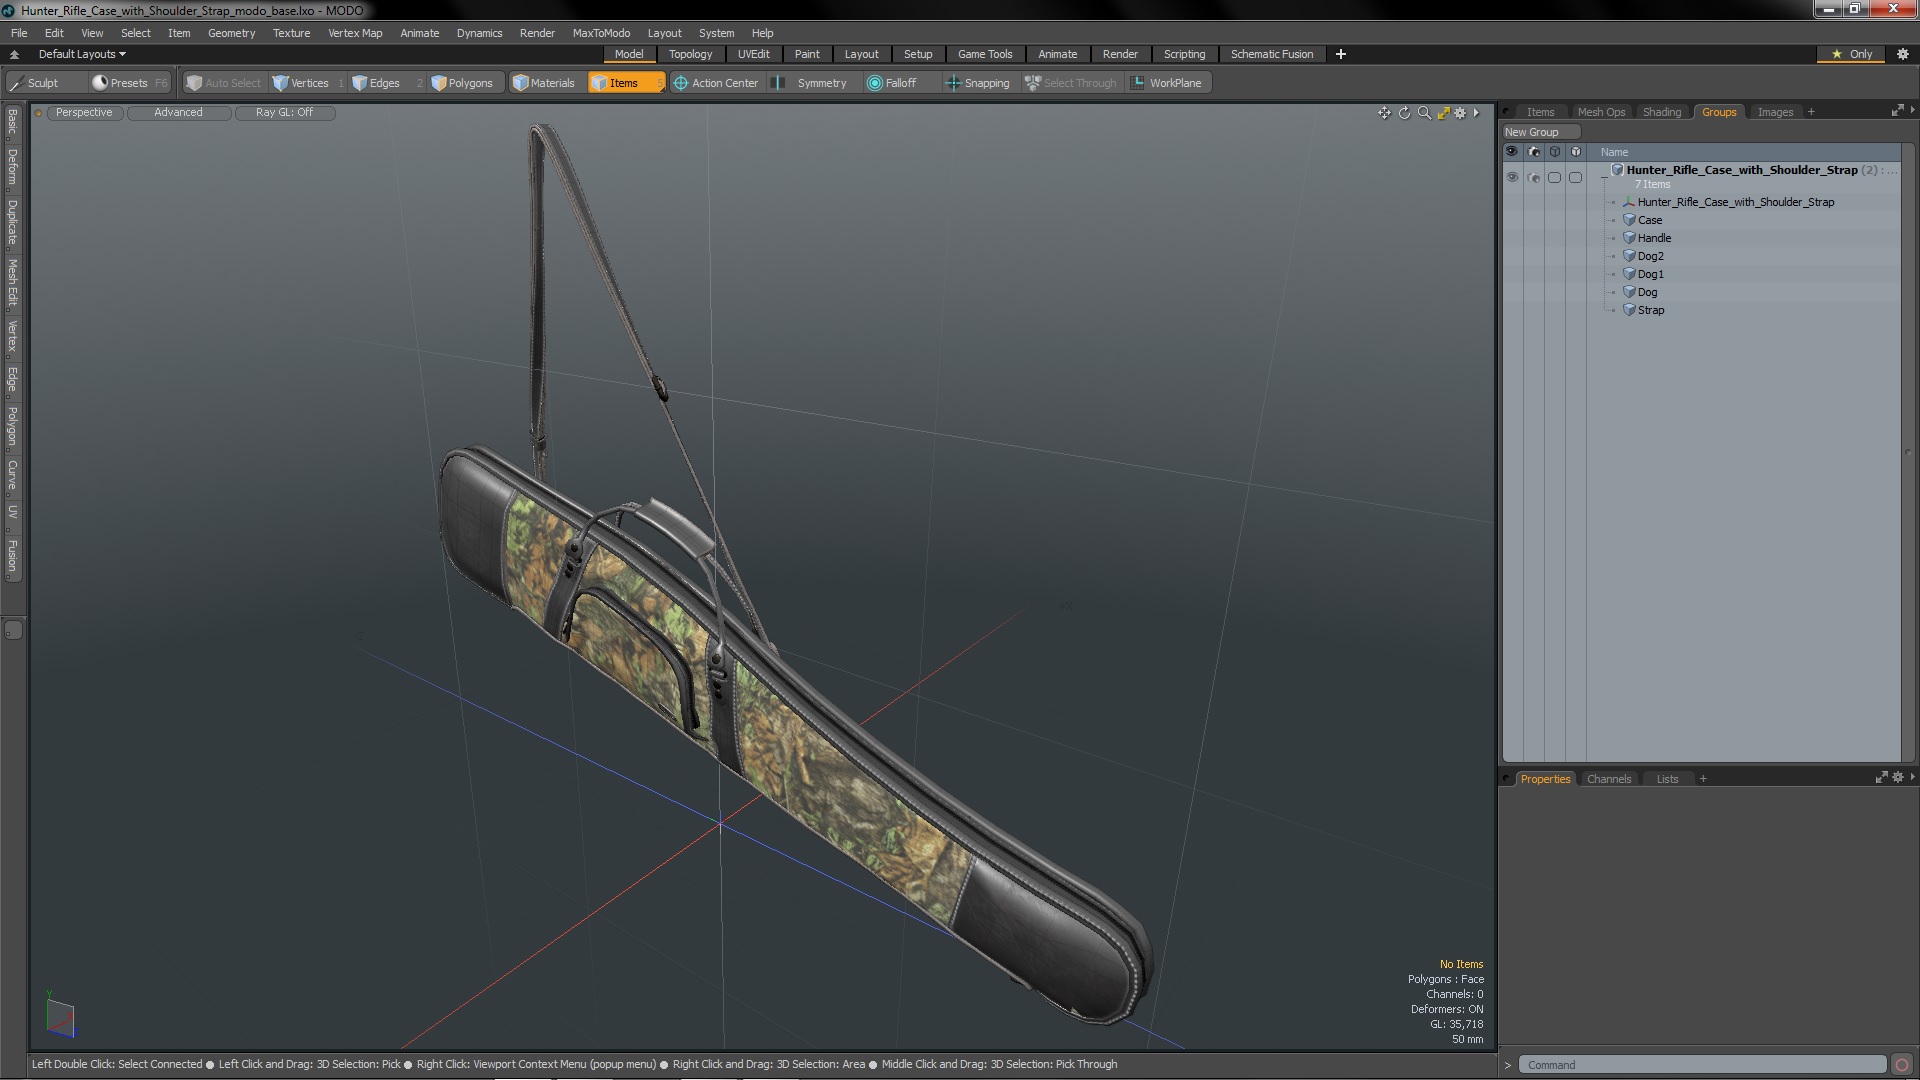Image resolution: width=1920 pixels, height=1080 pixels.
Task: Switch to the Images tab
Action: coord(1775,112)
